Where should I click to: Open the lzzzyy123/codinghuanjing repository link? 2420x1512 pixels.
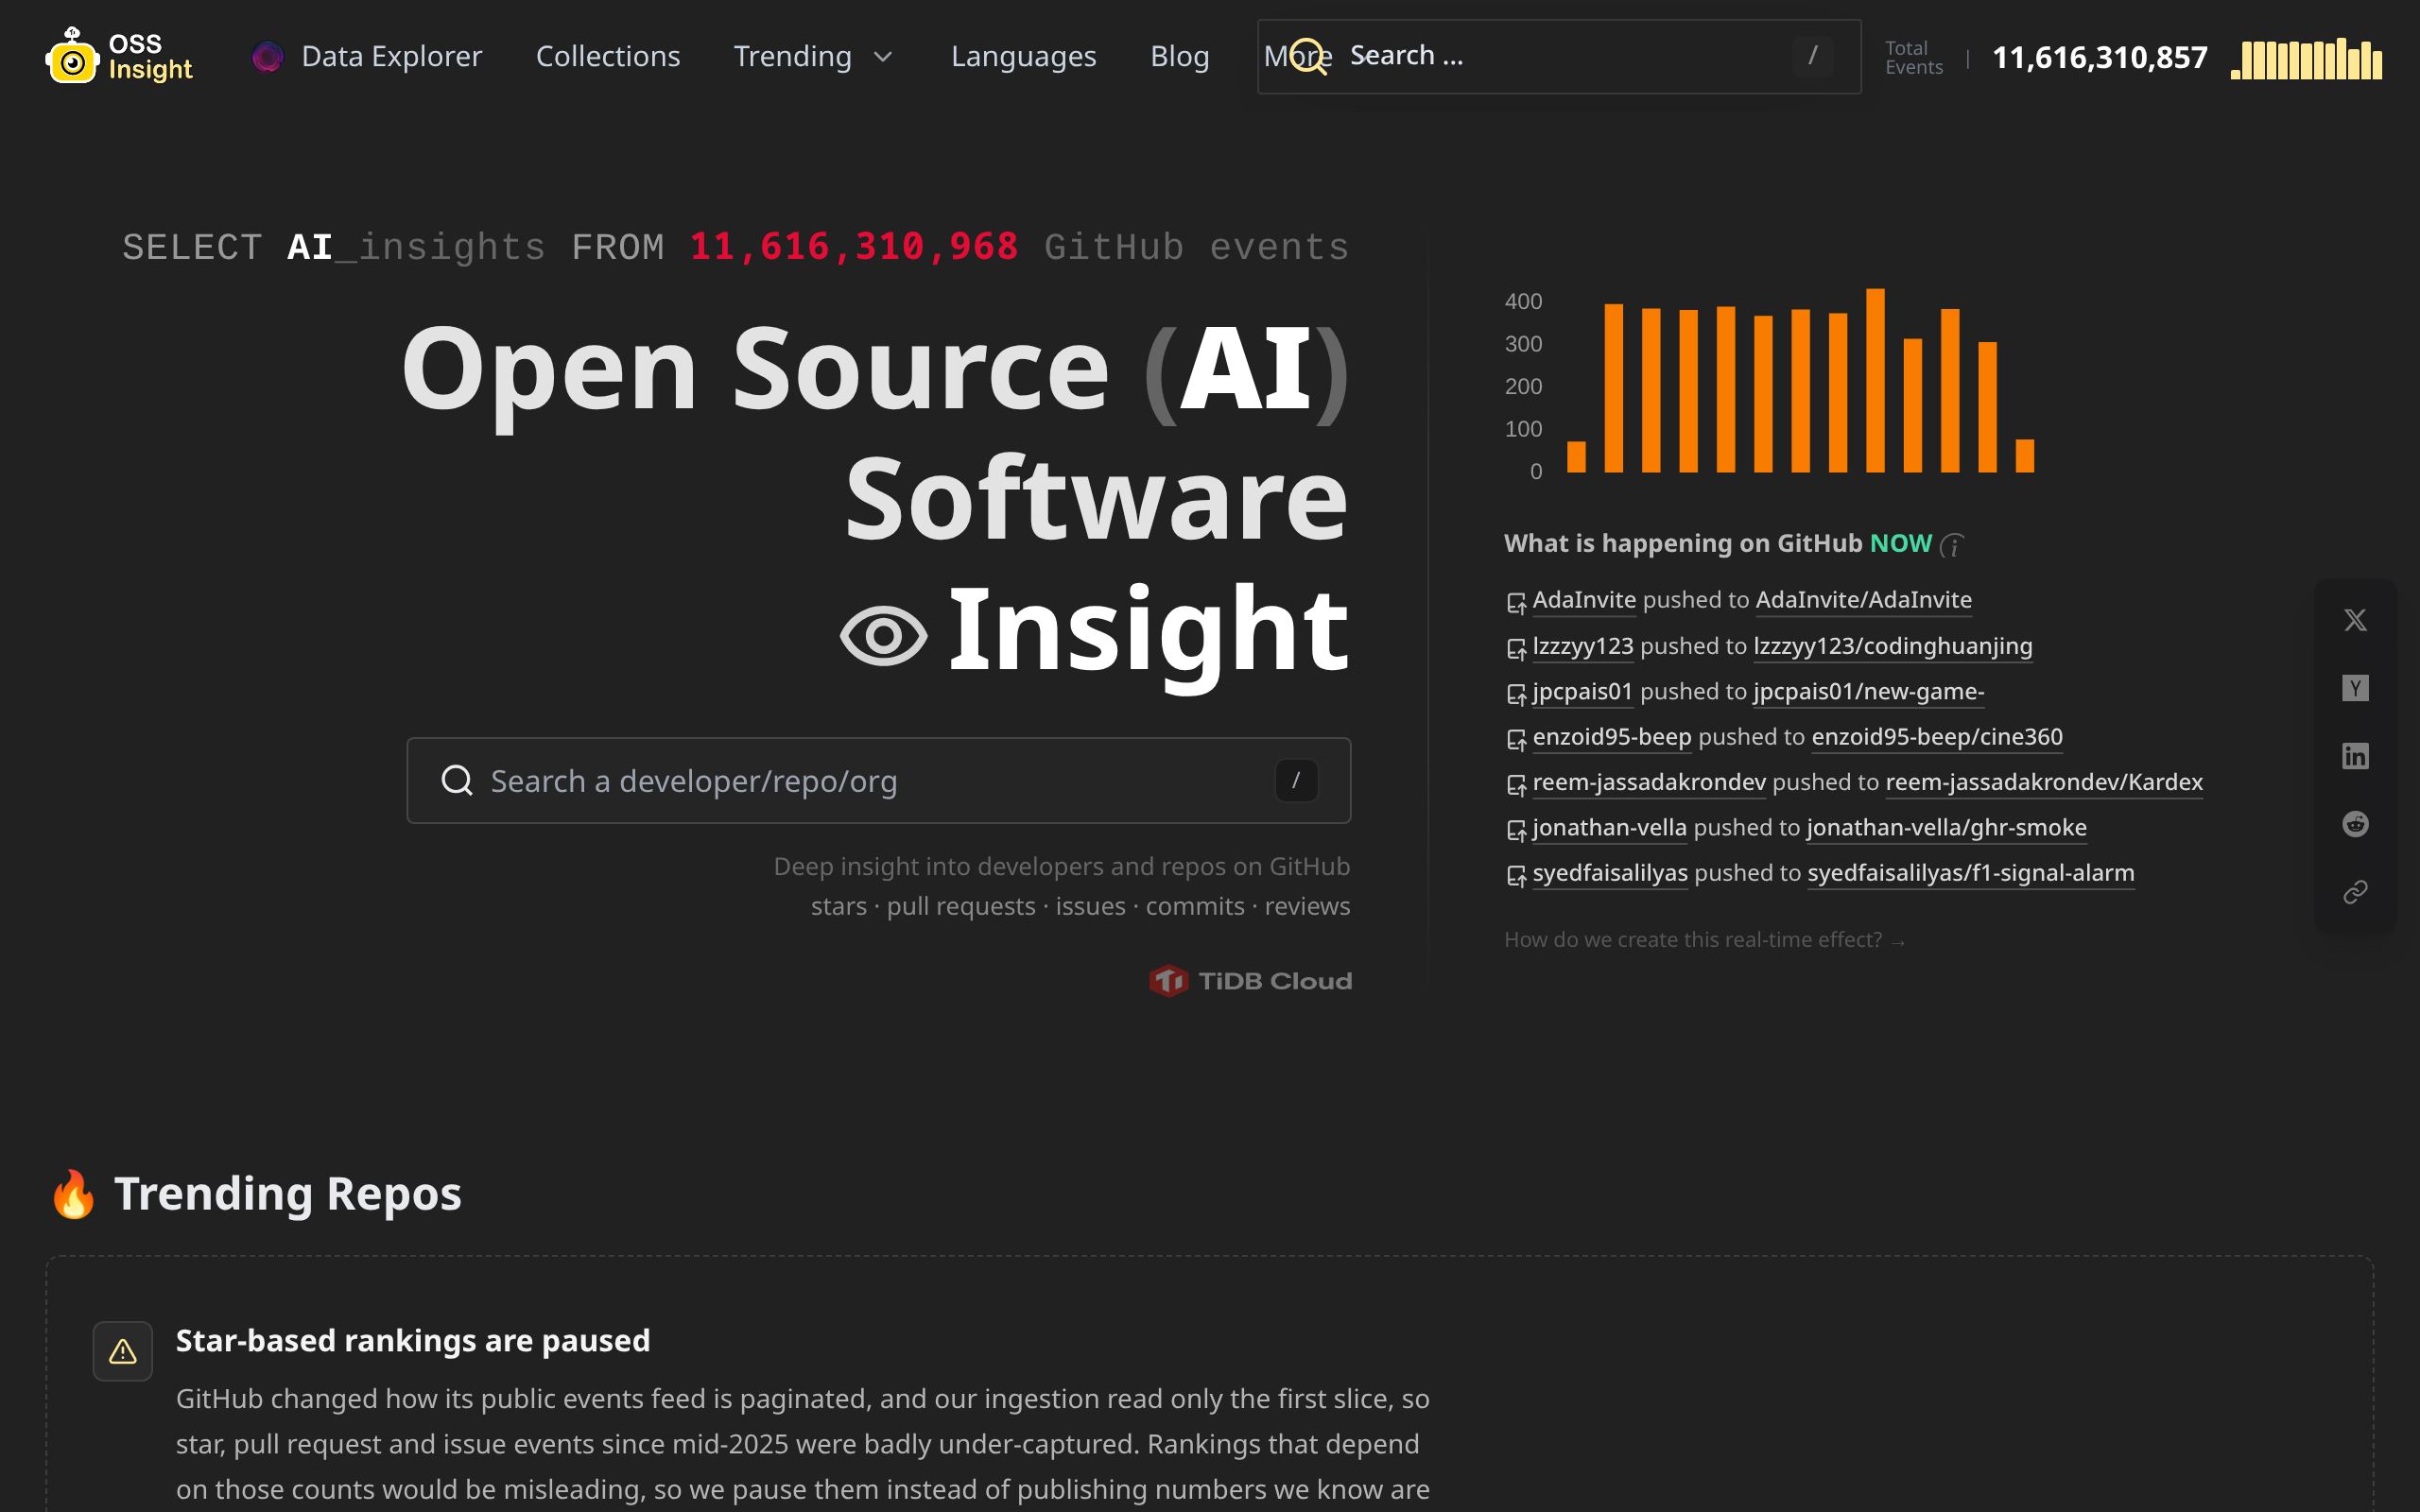1892,646
